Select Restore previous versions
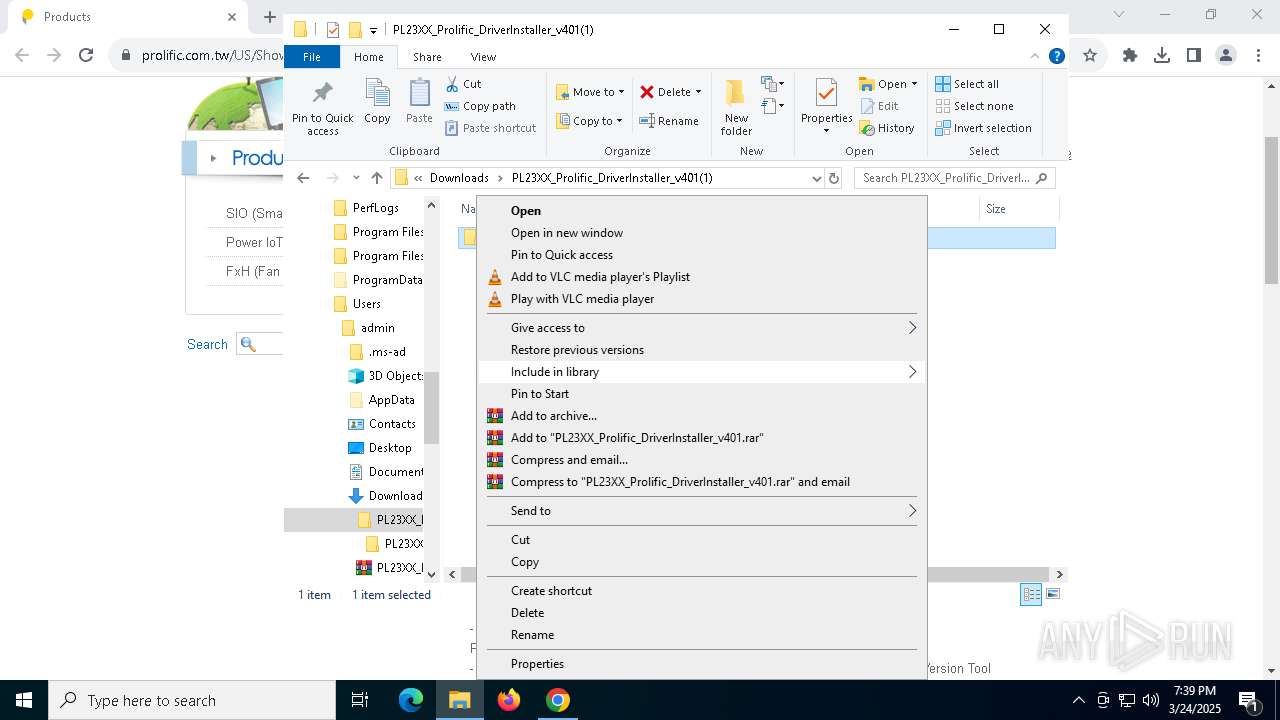 [702, 350]
